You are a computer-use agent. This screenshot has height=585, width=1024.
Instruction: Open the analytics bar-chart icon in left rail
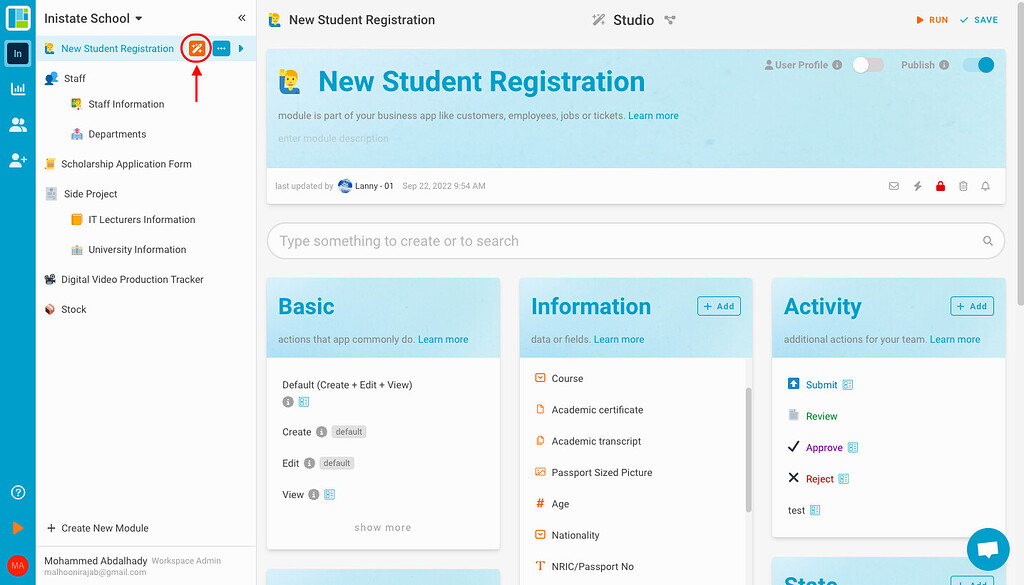point(16,89)
